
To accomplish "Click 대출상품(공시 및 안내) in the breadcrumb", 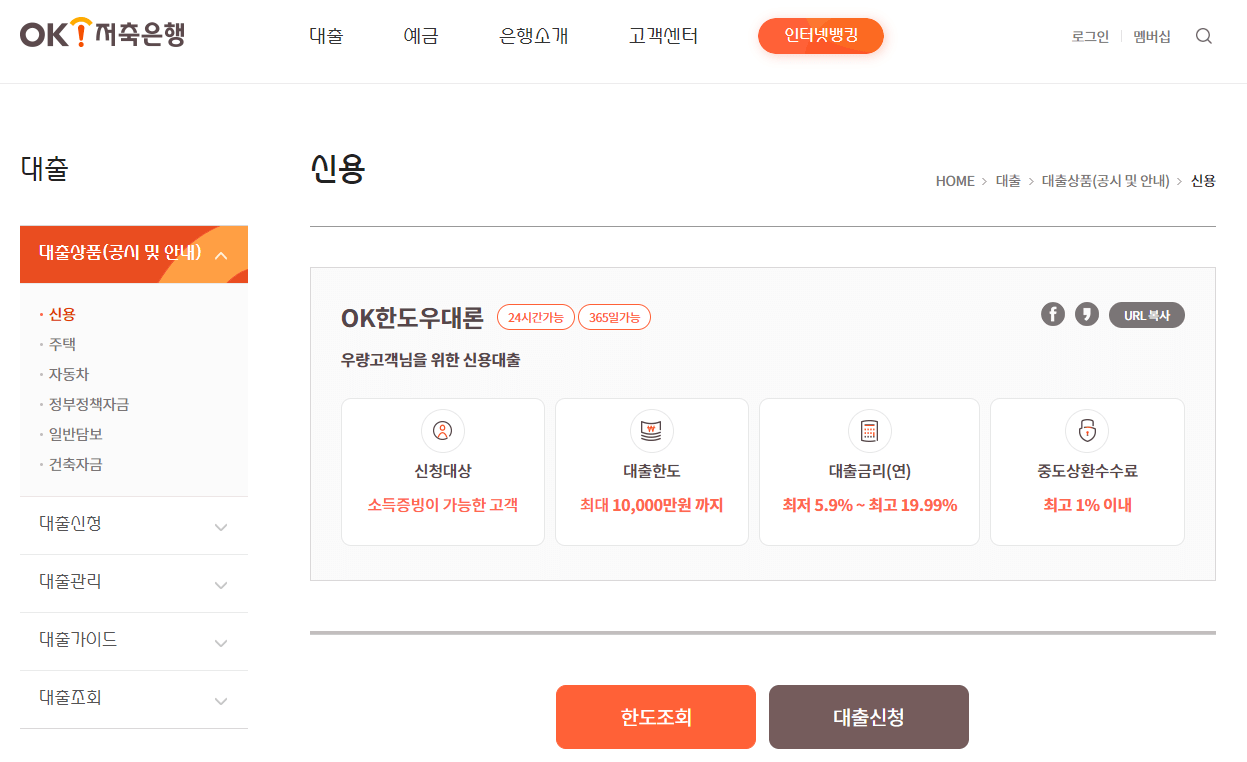I will coord(1106,181).
